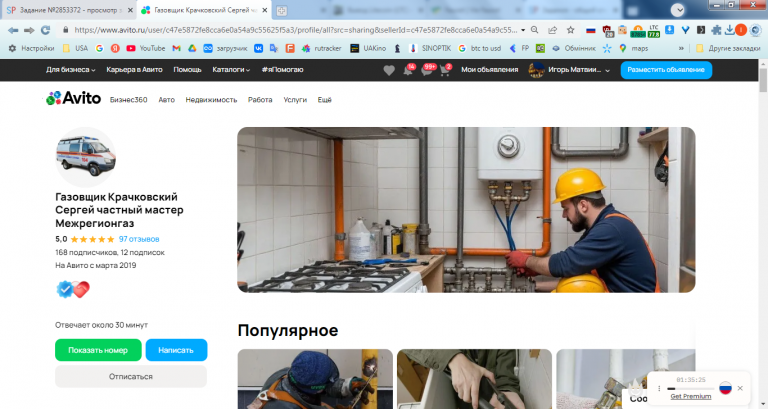Go back with the browser back arrow
The image size is (768, 409).
[13, 30]
